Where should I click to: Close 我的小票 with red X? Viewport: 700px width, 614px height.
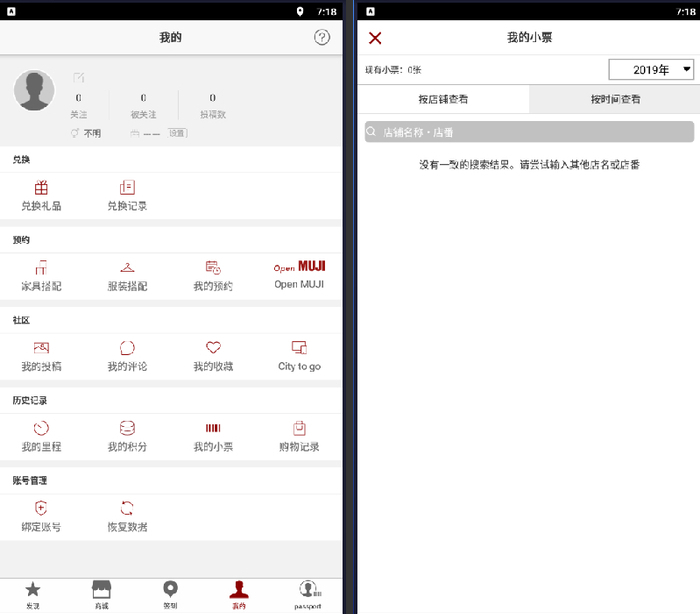click(x=375, y=38)
